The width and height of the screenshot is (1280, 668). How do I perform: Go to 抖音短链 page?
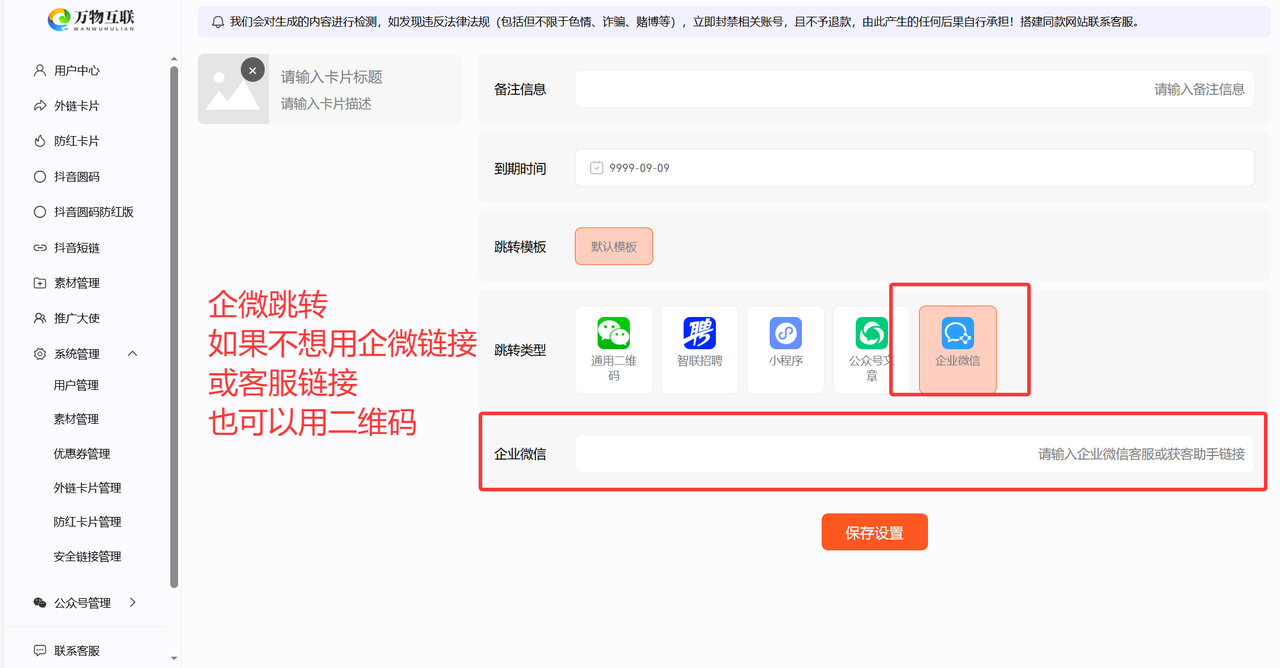(77, 248)
